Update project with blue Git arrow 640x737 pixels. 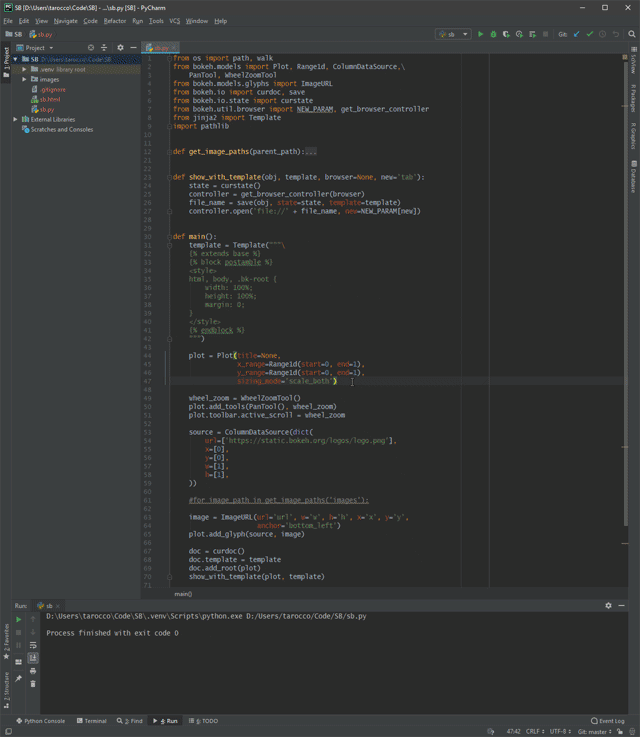click(577, 34)
